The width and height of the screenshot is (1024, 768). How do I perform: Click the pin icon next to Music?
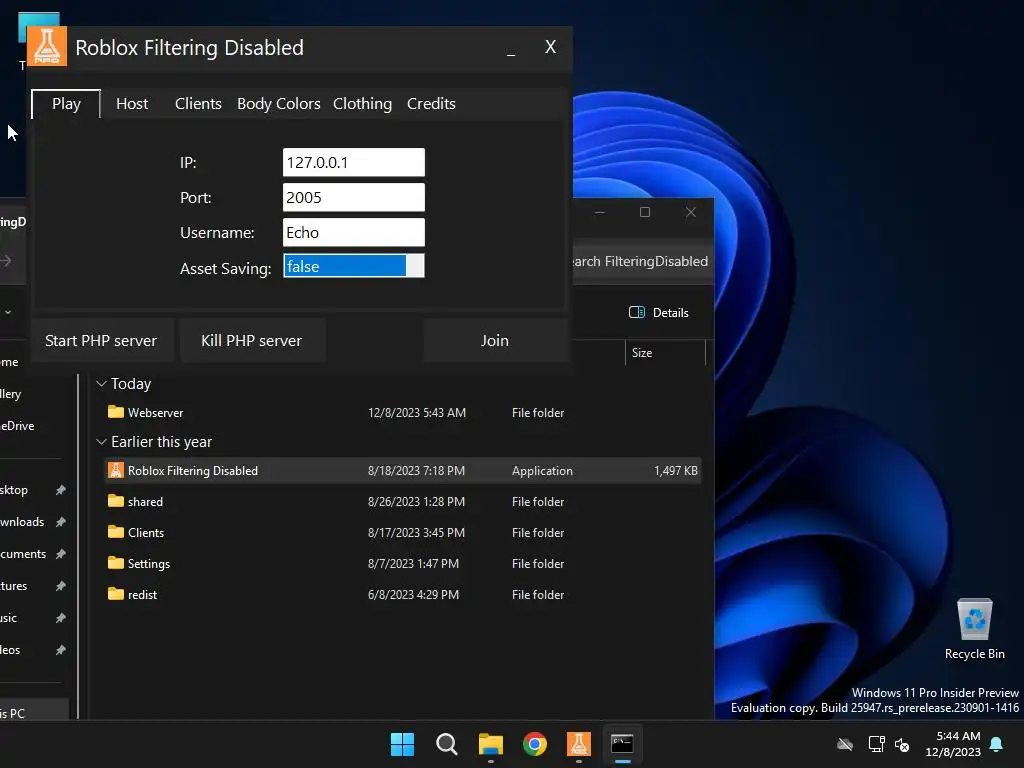point(61,618)
